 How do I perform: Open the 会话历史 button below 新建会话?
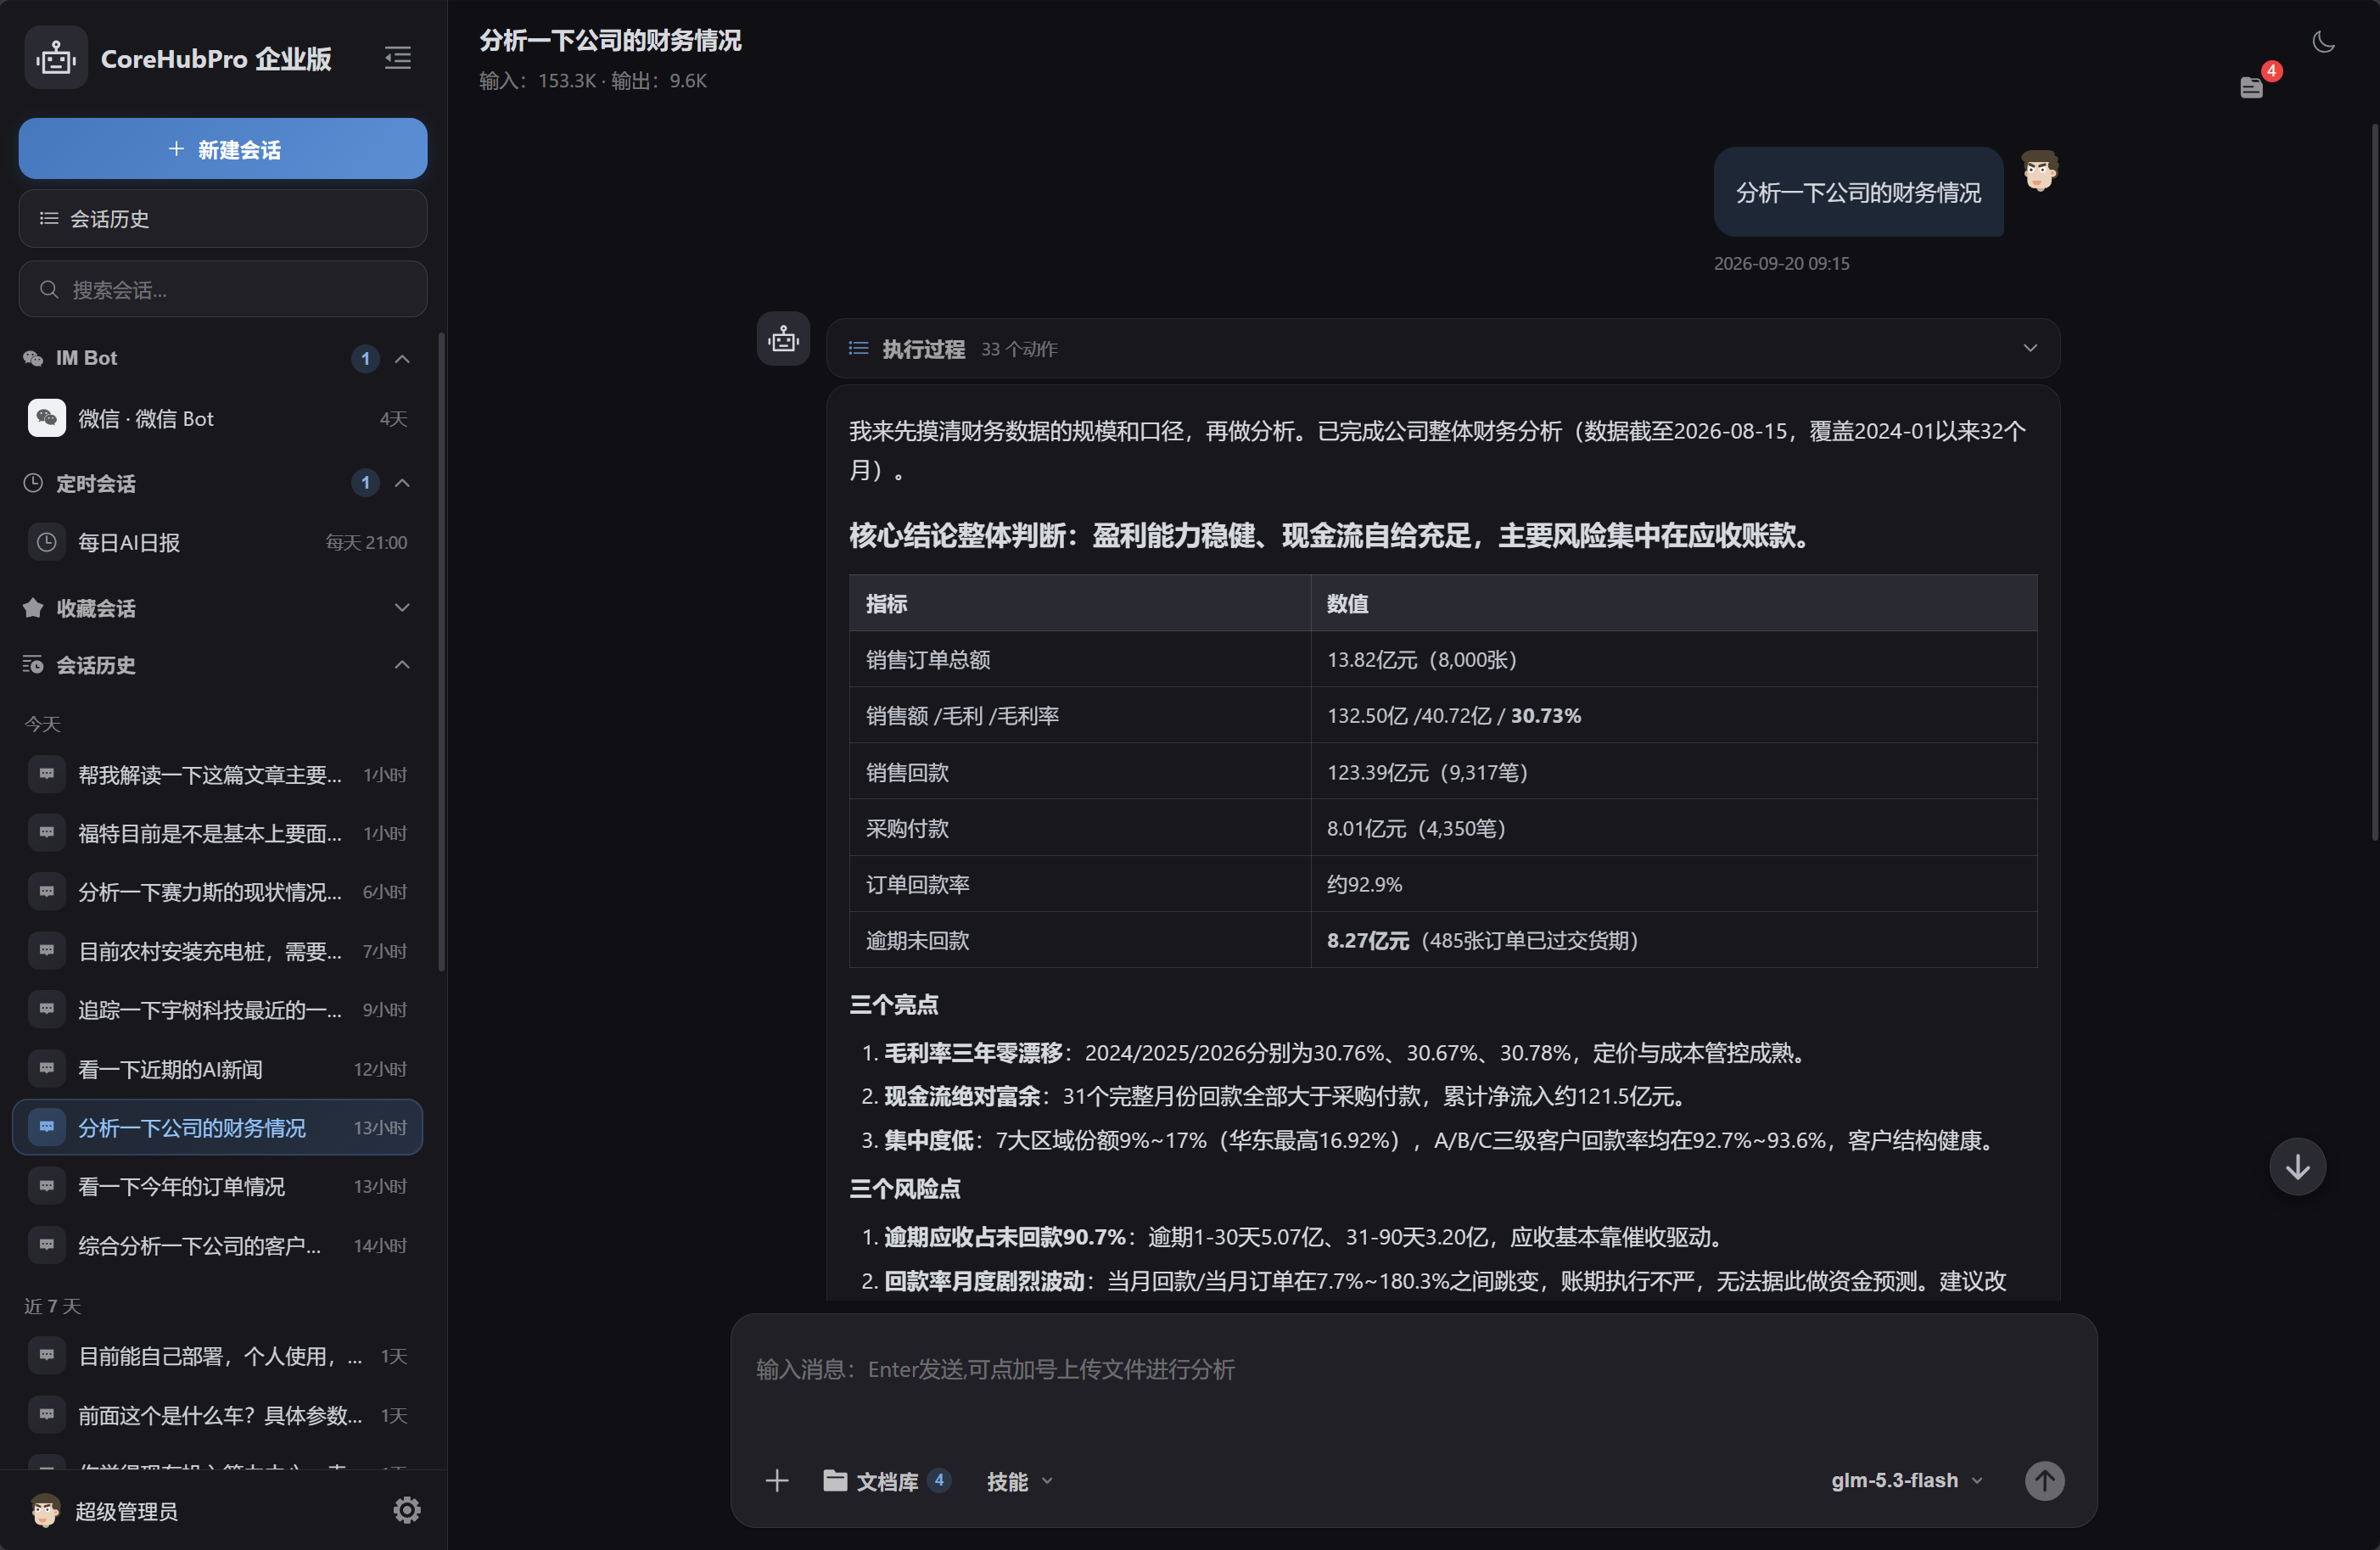[x=223, y=218]
